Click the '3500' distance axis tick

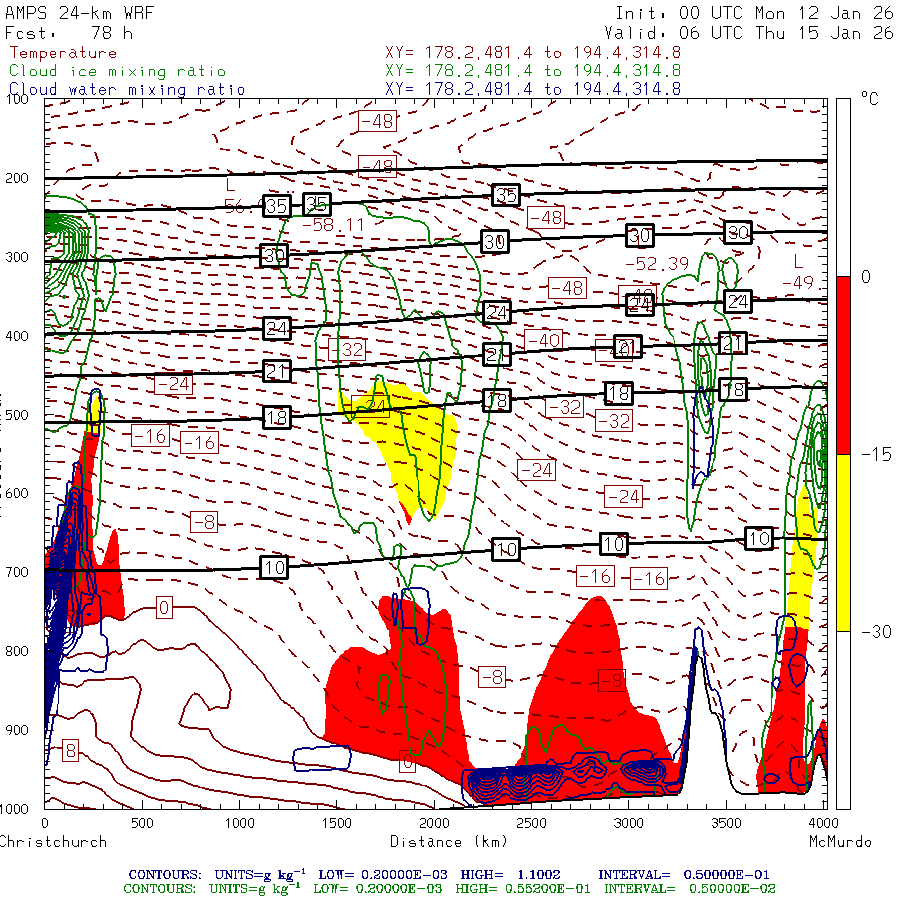(x=726, y=823)
